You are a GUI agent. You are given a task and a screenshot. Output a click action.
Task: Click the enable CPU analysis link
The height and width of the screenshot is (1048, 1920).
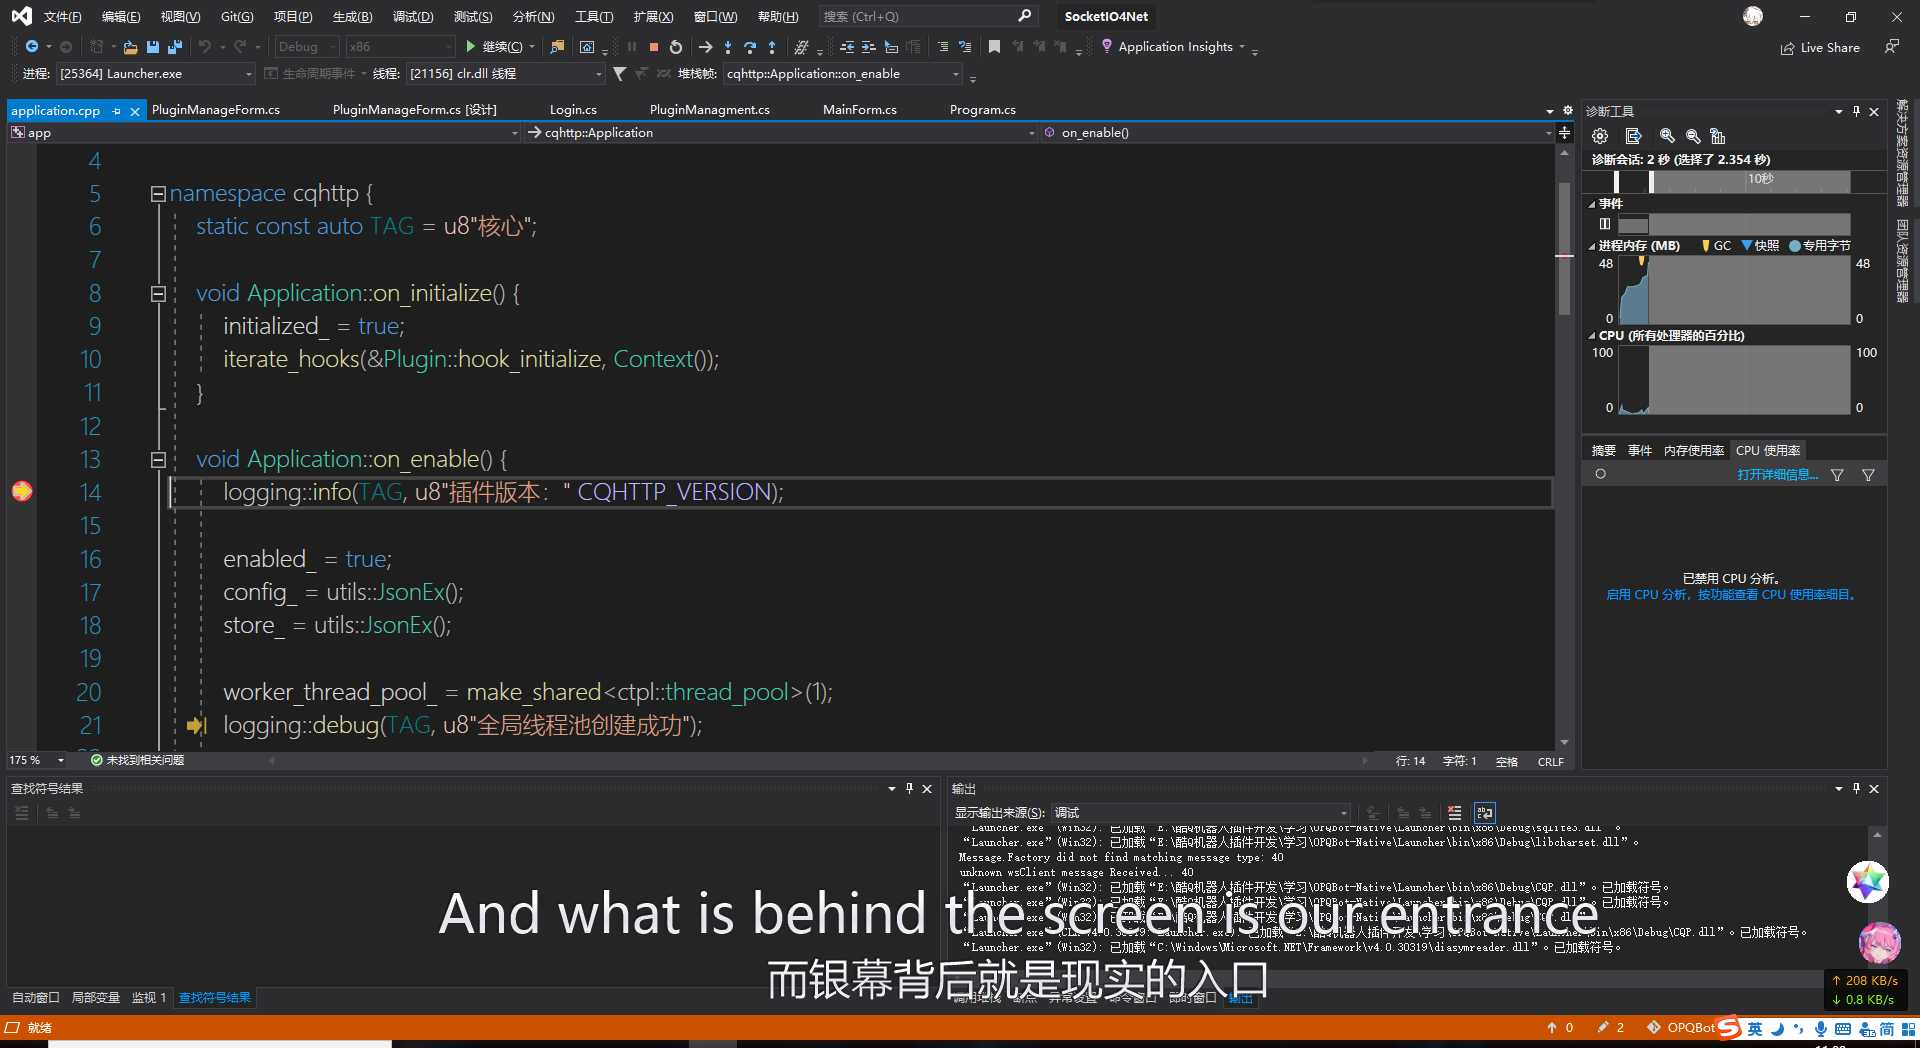coord(1732,595)
